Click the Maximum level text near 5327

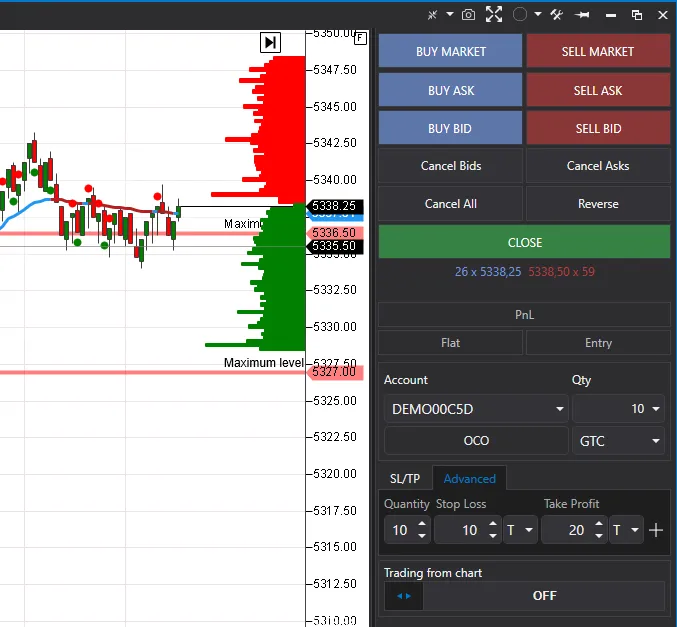pyautogui.click(x=264, y=363)
